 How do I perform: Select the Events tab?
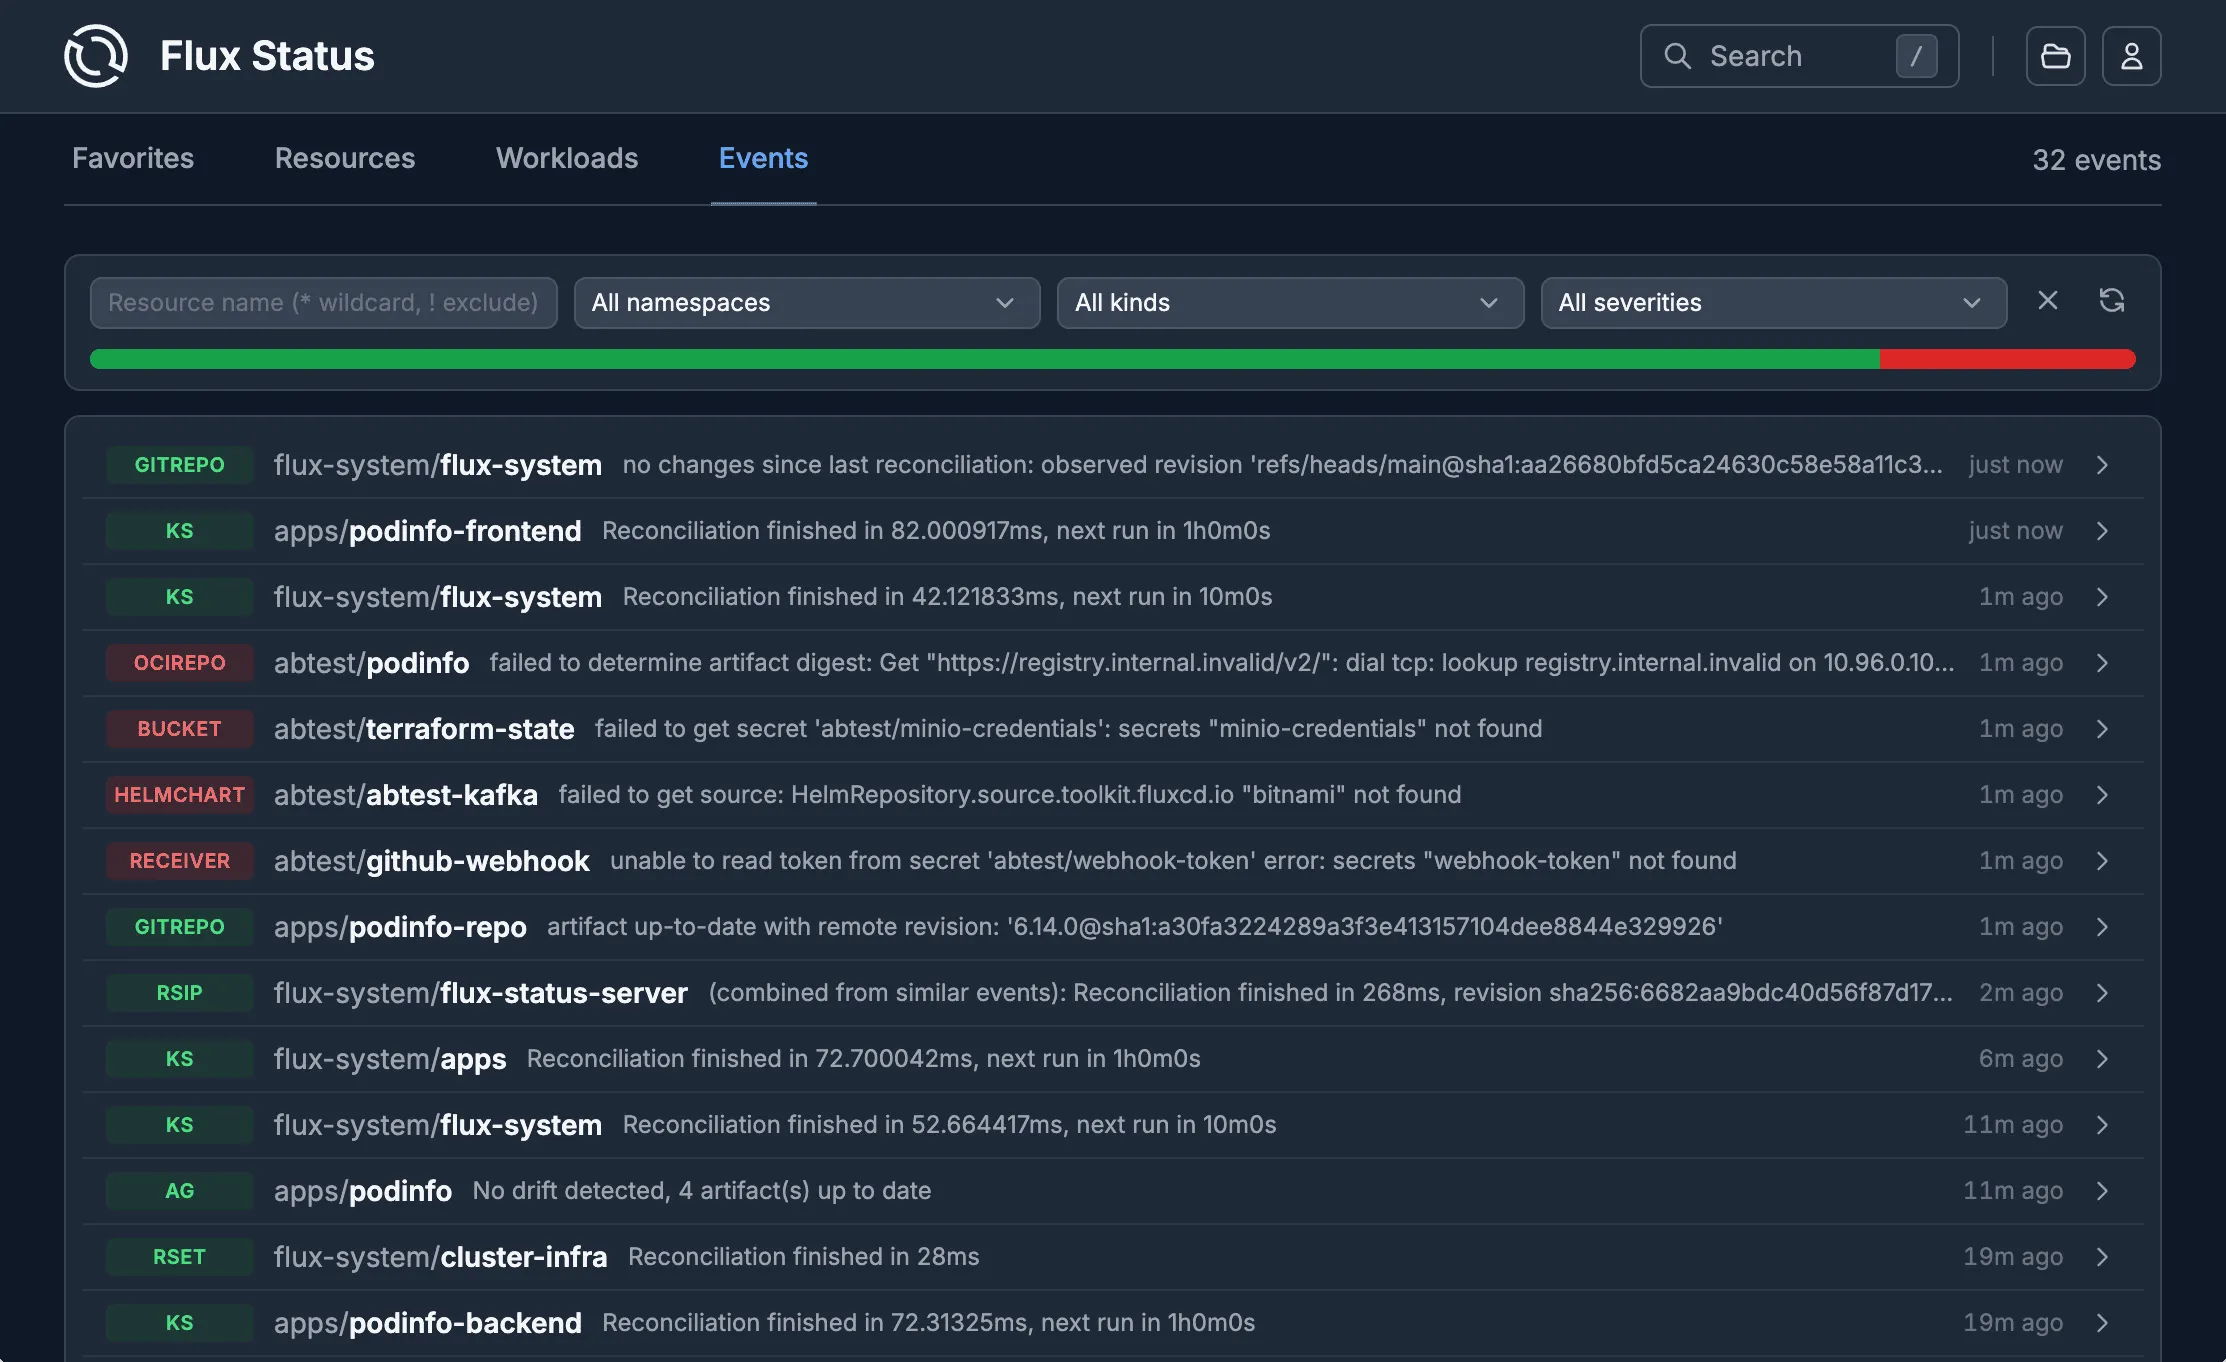tap(763, 158)
